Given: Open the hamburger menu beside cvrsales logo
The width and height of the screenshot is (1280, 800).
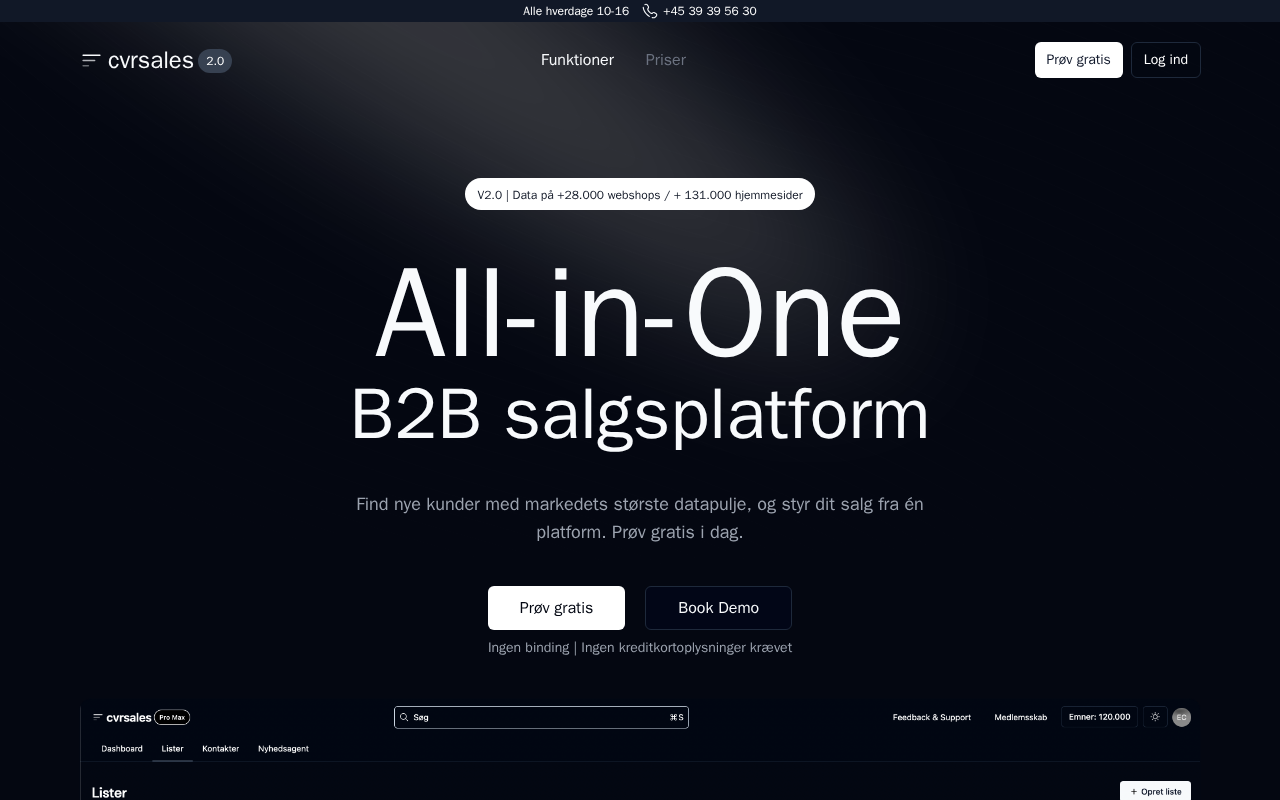Looking at the screenshot, I should (91, 60).
